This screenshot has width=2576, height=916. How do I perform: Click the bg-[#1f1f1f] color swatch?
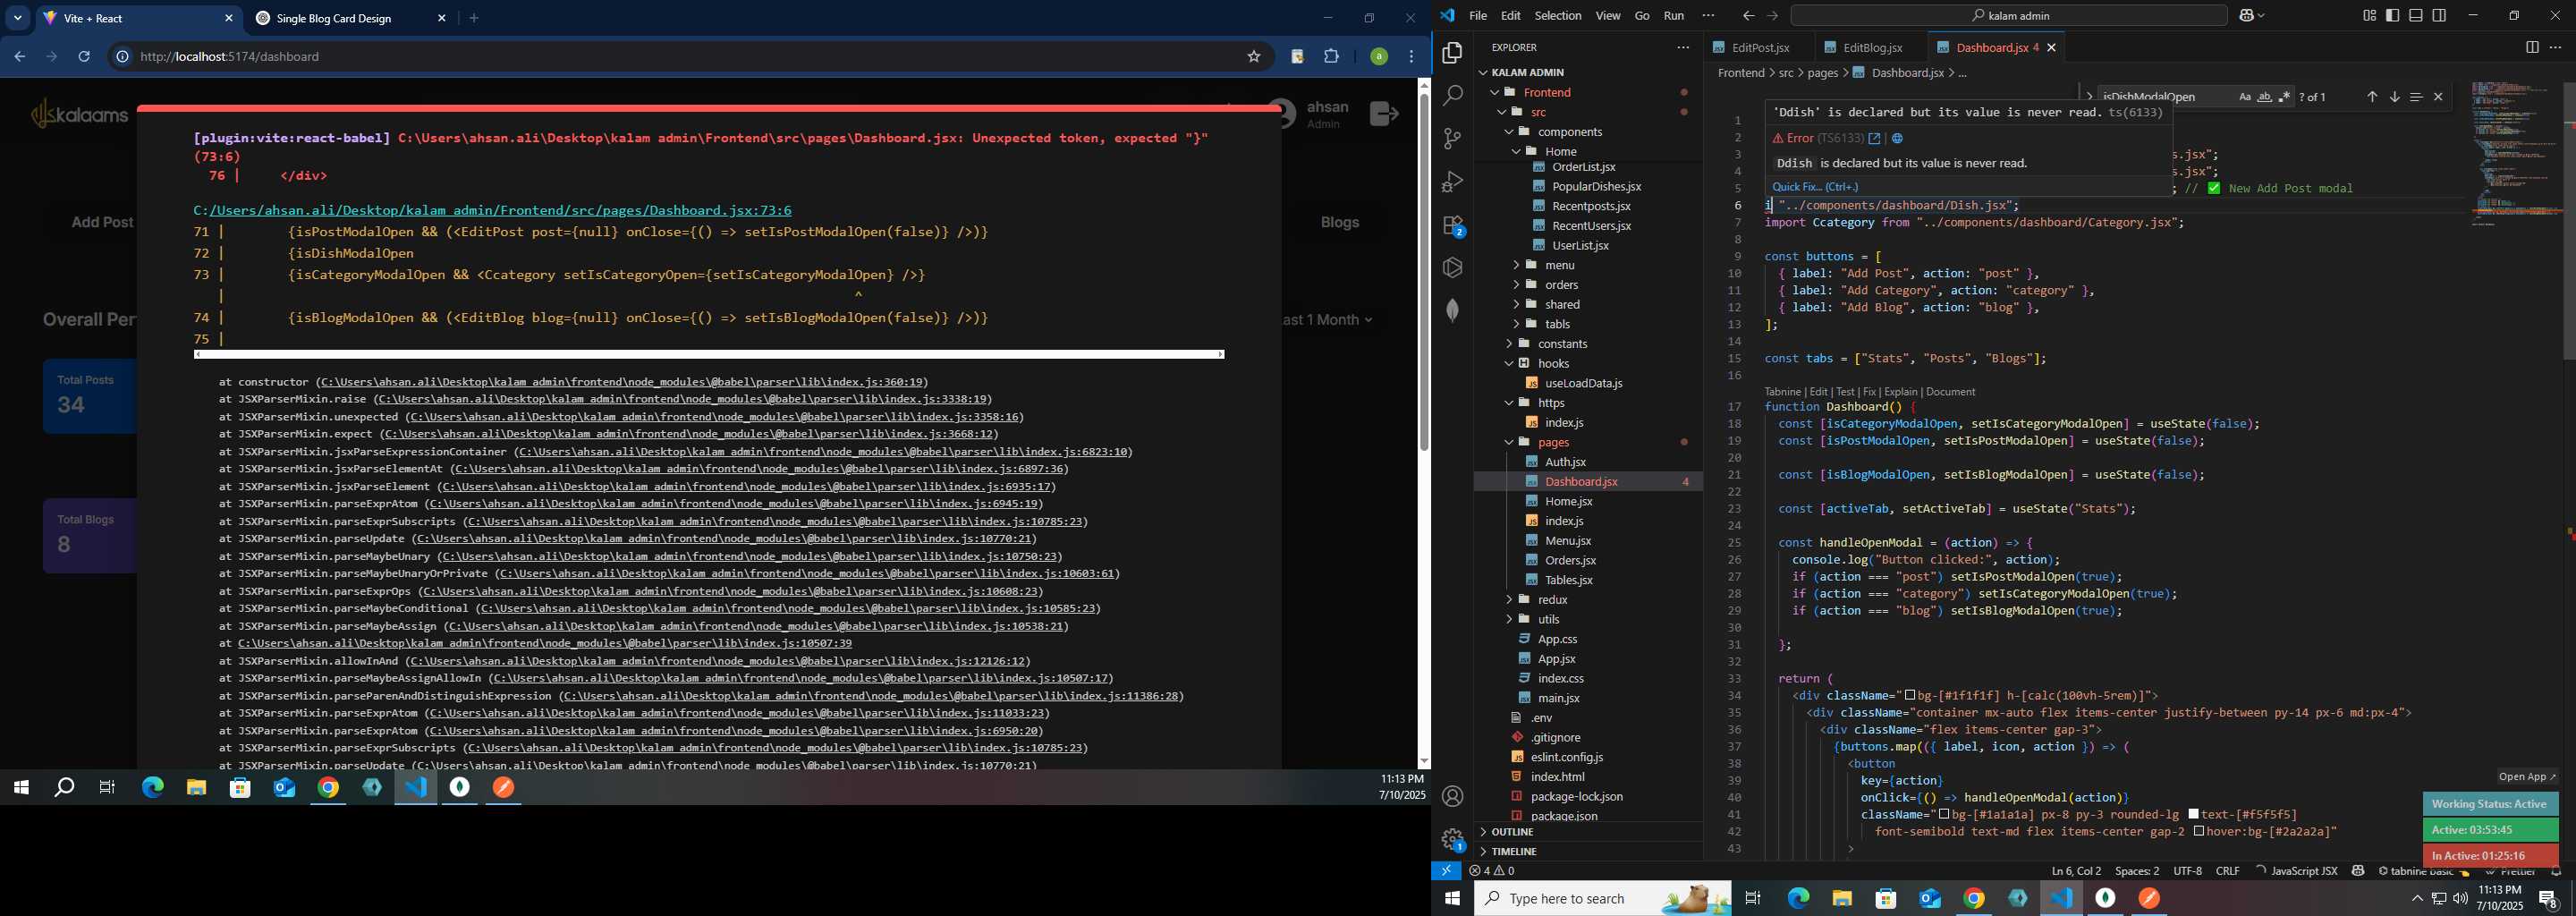pos(1909,695)
